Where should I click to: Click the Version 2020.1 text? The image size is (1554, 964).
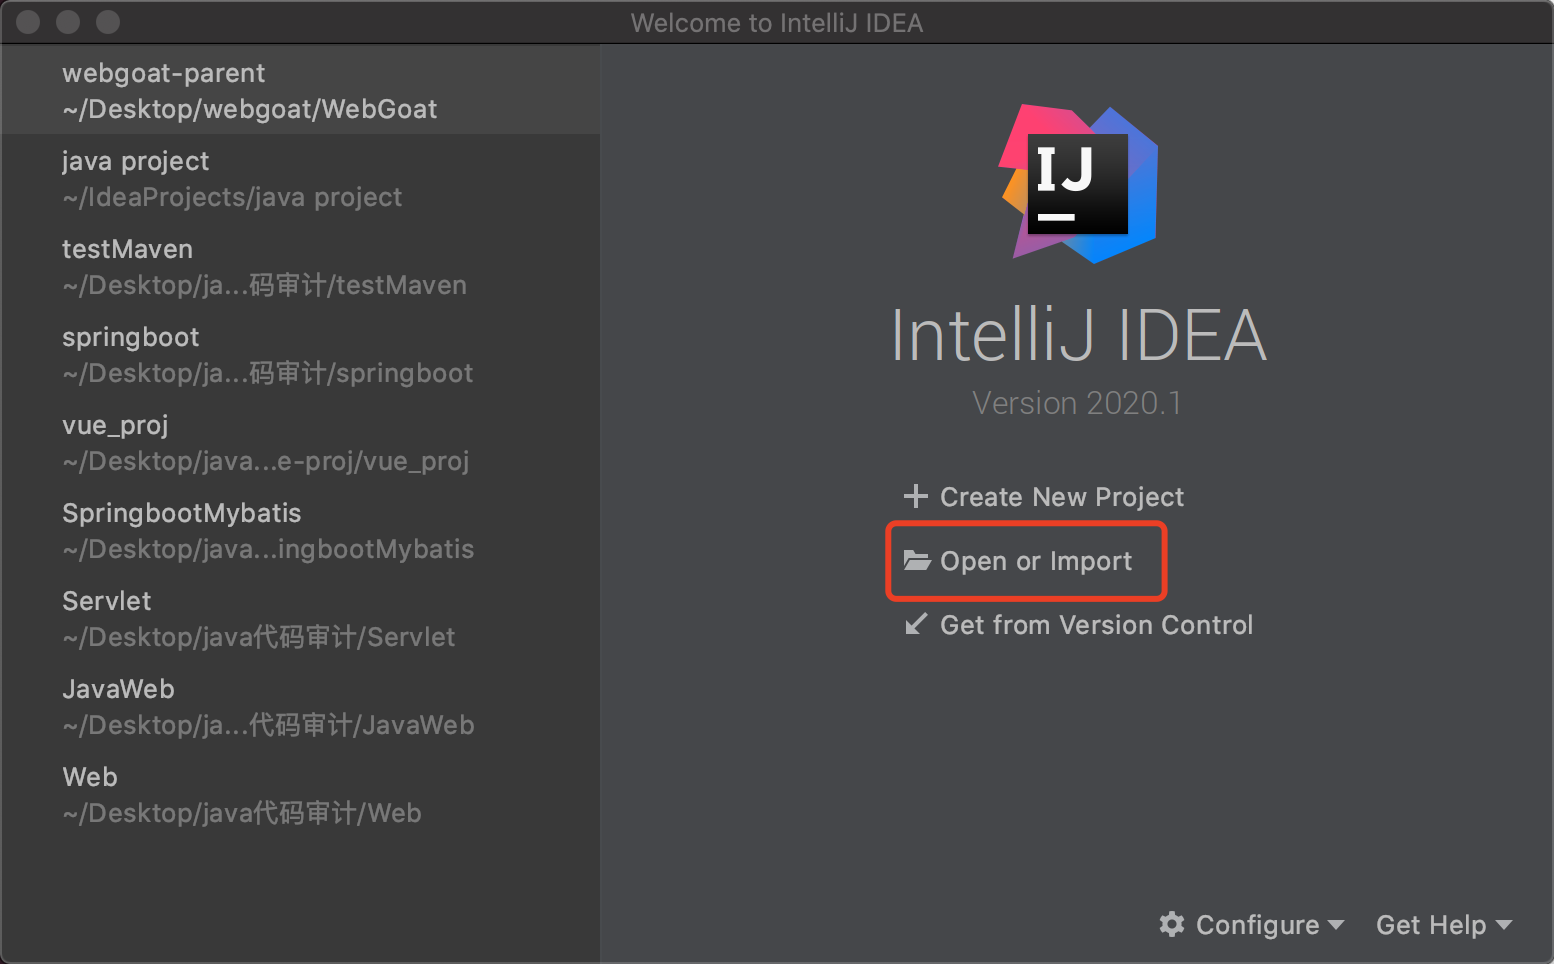pos(1077,403)
